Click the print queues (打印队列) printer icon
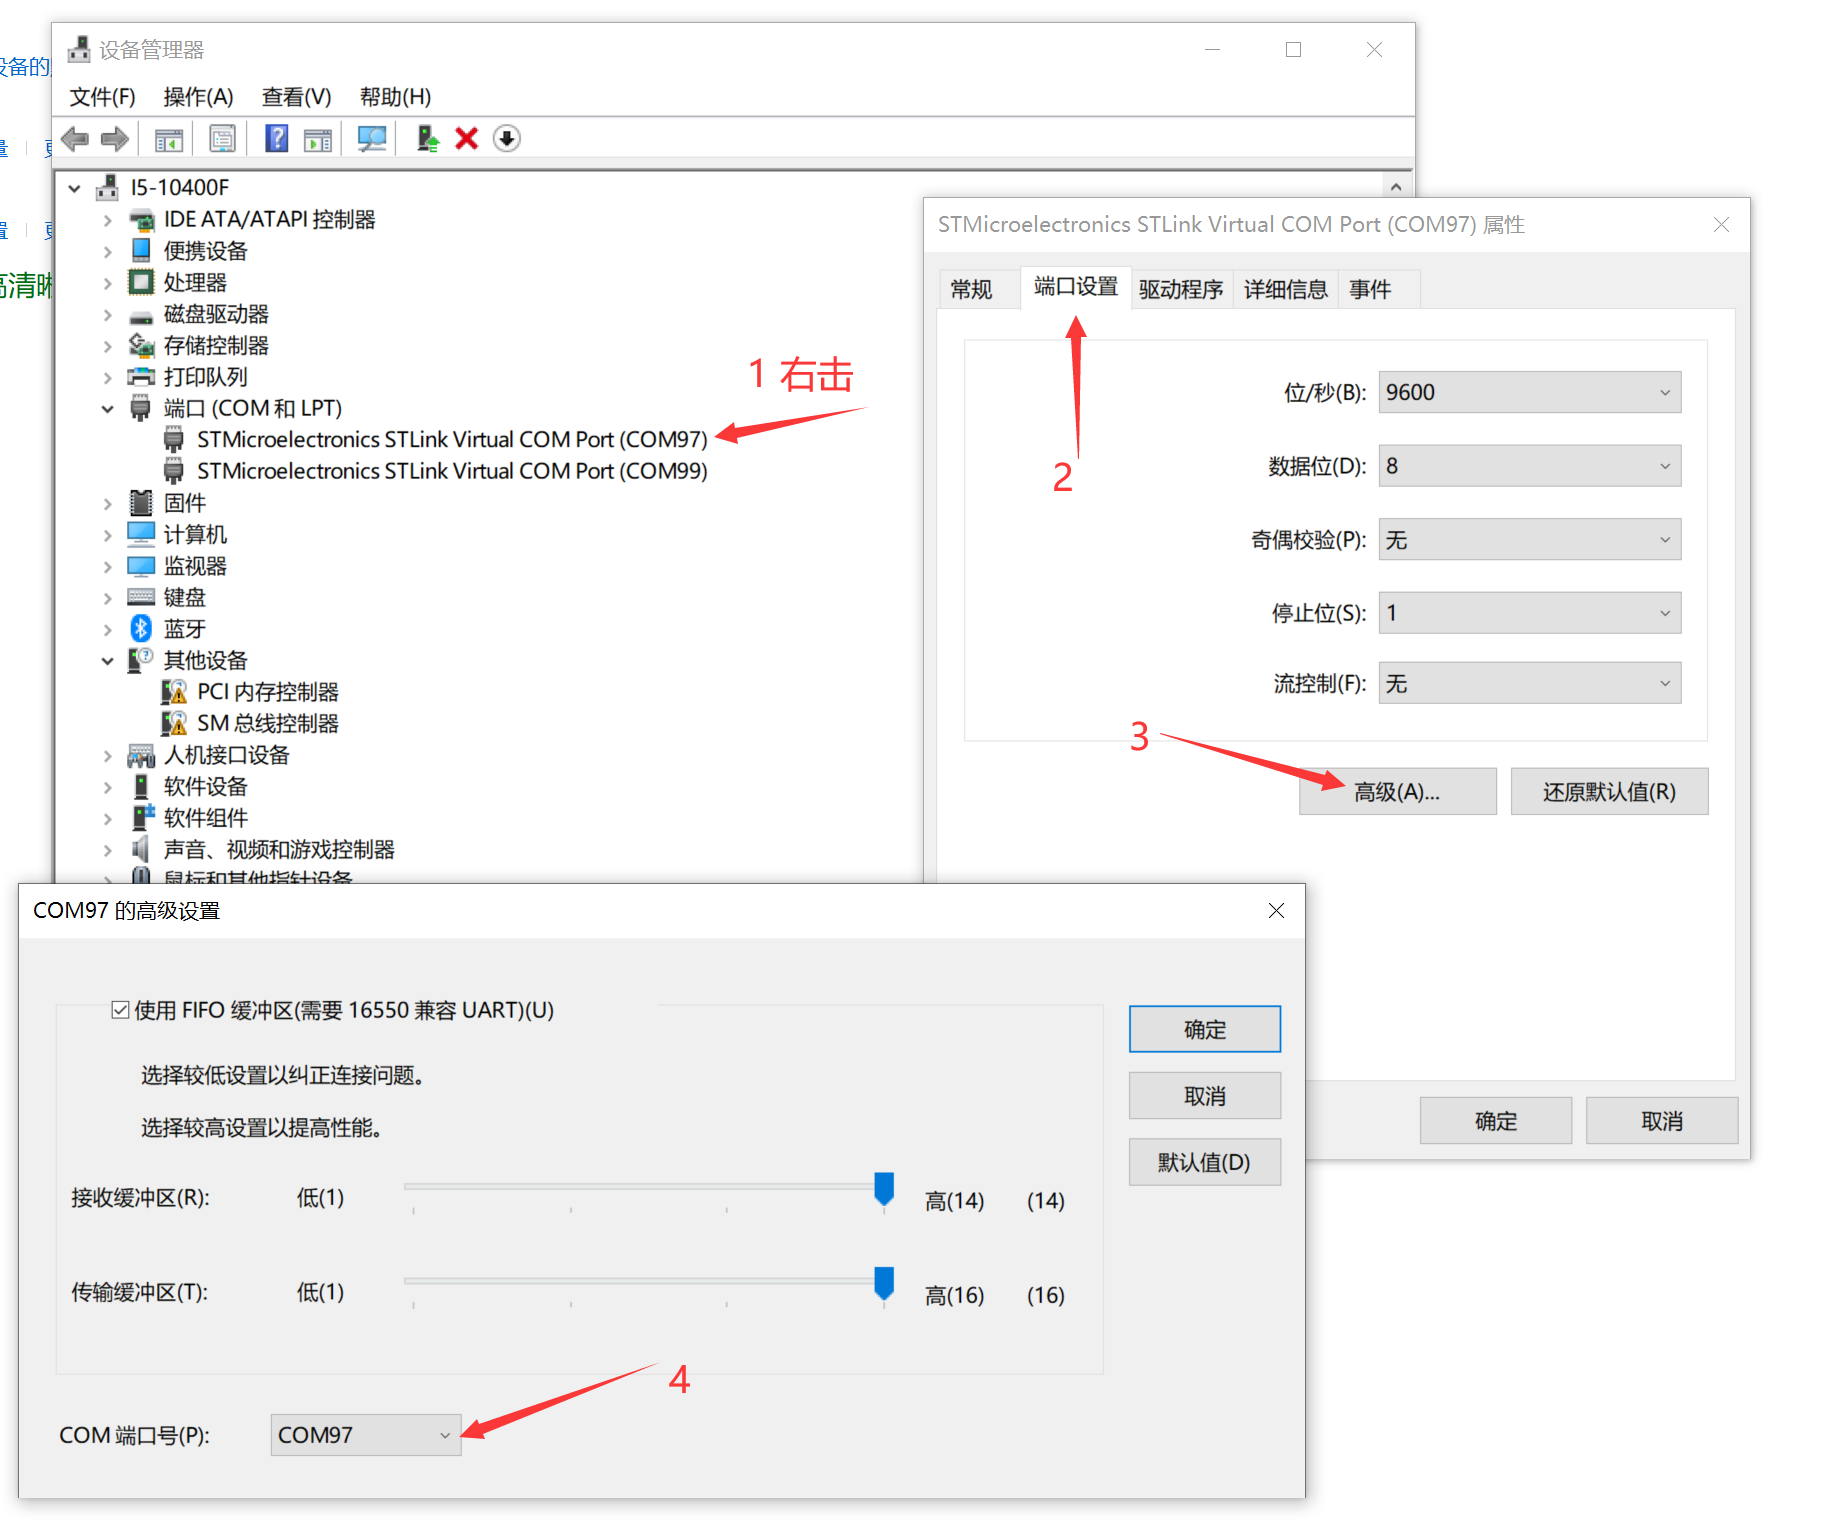 pos(141,377)
